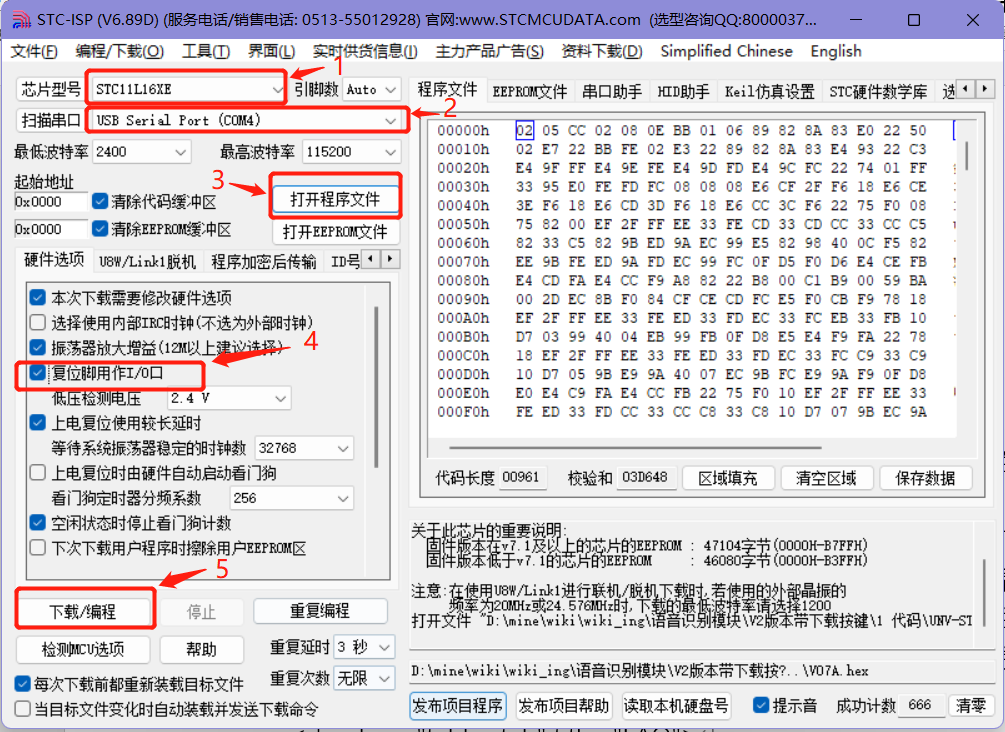Click 发布项目程序 button
The image size is (1005, 732).
458,706
